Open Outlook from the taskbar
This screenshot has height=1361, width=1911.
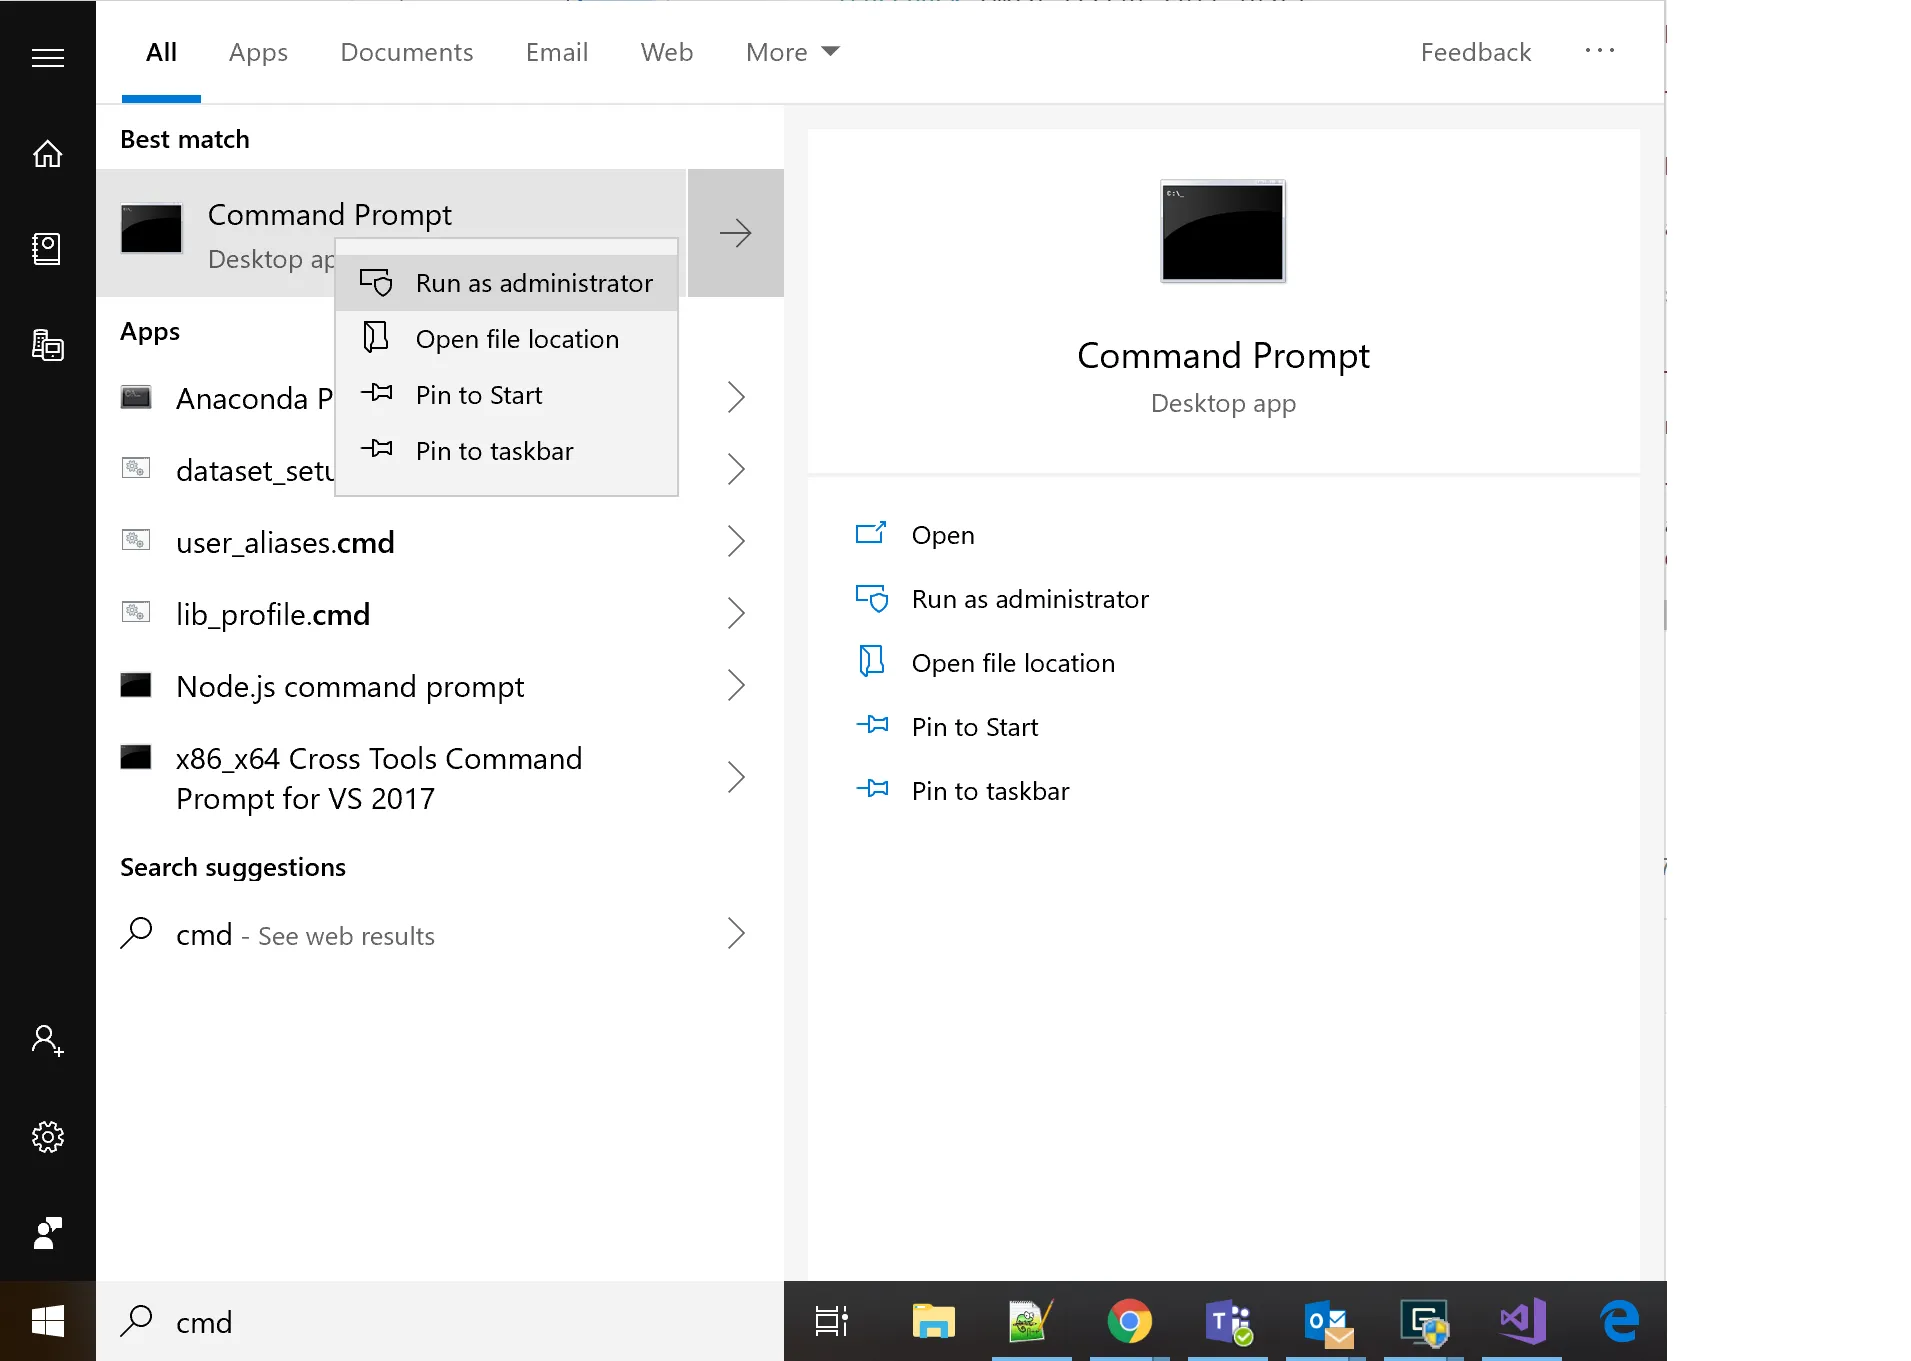click(1326, 1321)
